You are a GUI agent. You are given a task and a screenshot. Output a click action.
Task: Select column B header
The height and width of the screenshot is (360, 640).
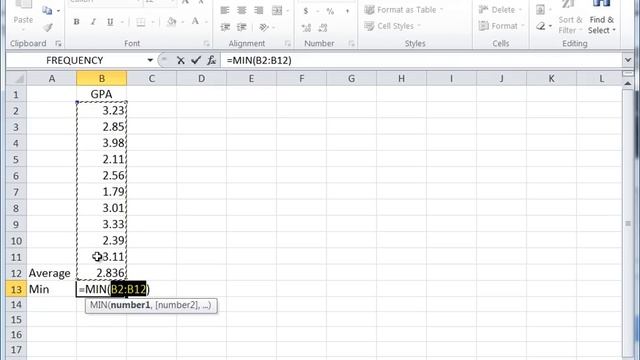coord(102,78)
